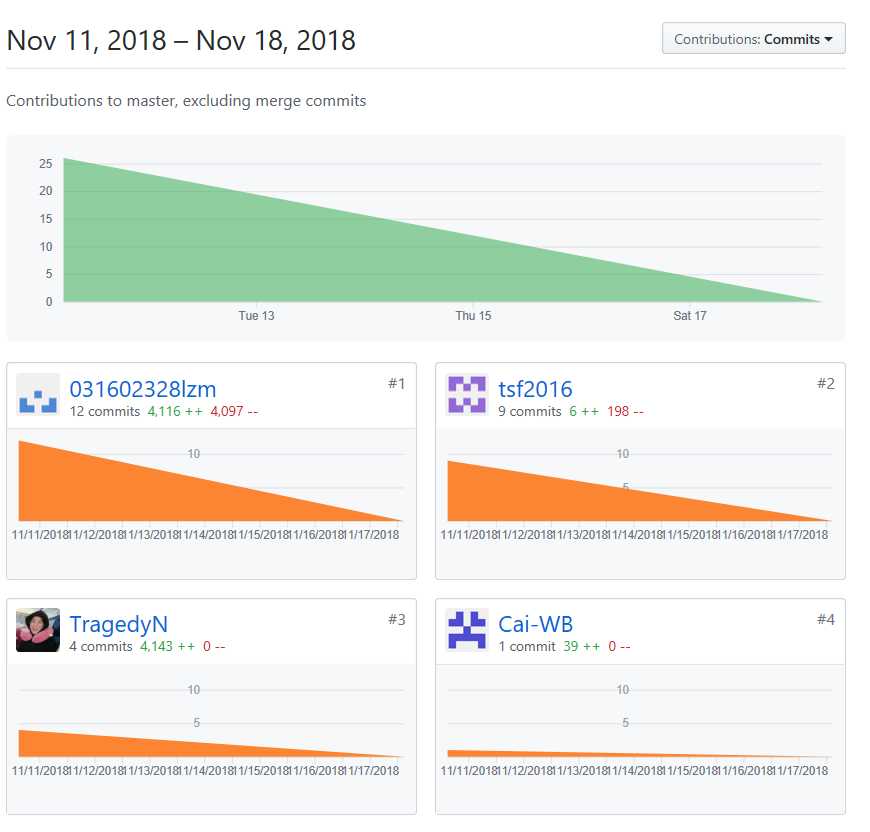
Task: Click TragedyN's photo avatar
Action: click(38, 630)
